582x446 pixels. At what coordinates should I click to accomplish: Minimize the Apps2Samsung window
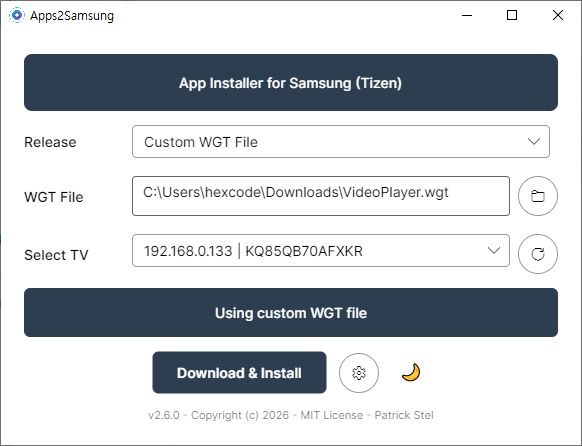467,15
